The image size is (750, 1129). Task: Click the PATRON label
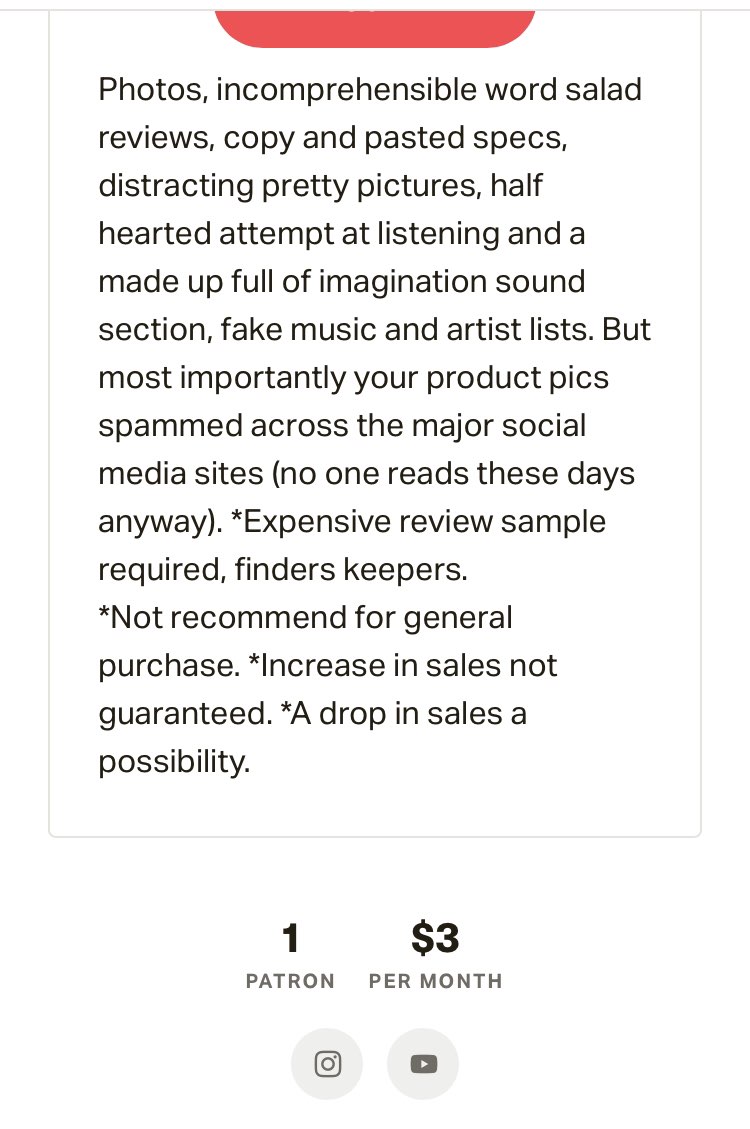point(290,981)
